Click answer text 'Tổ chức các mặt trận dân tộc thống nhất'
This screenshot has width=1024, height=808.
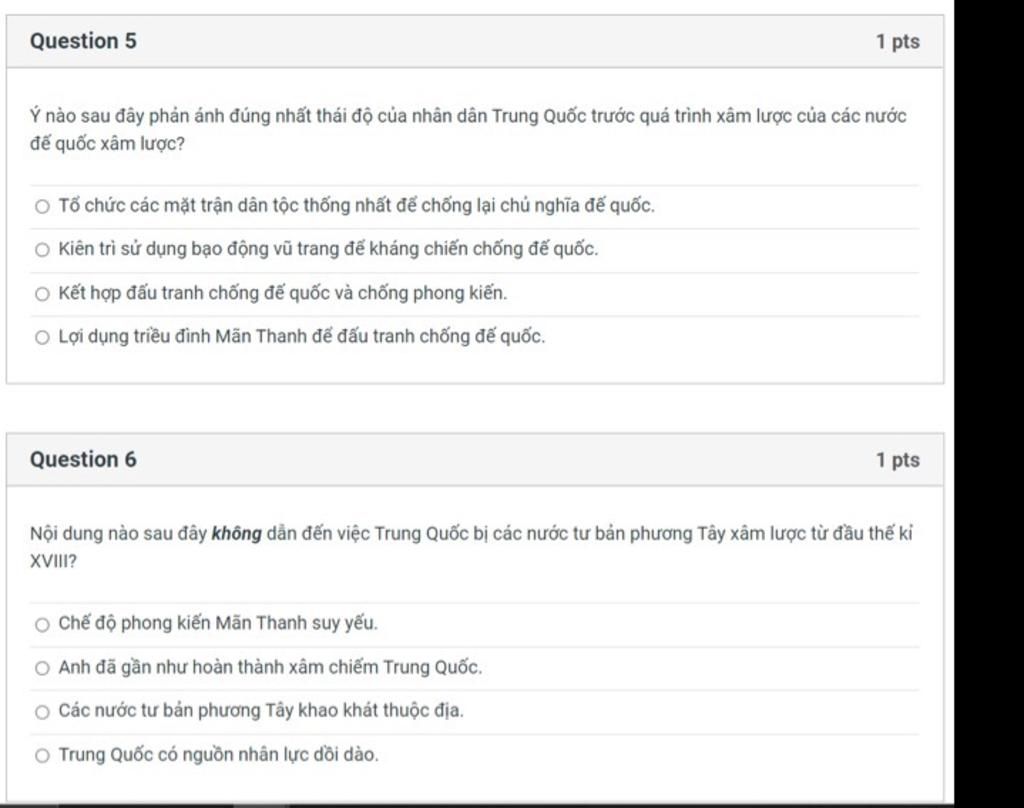tap(357, 206)
